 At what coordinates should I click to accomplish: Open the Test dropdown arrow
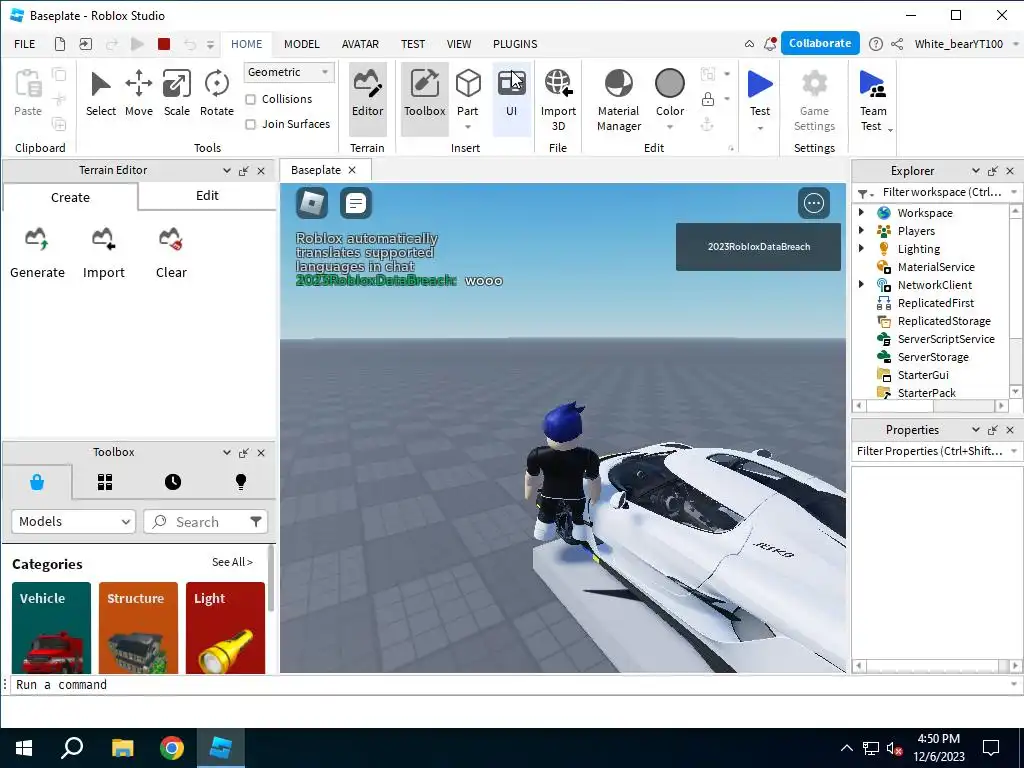tap(760, 128)
